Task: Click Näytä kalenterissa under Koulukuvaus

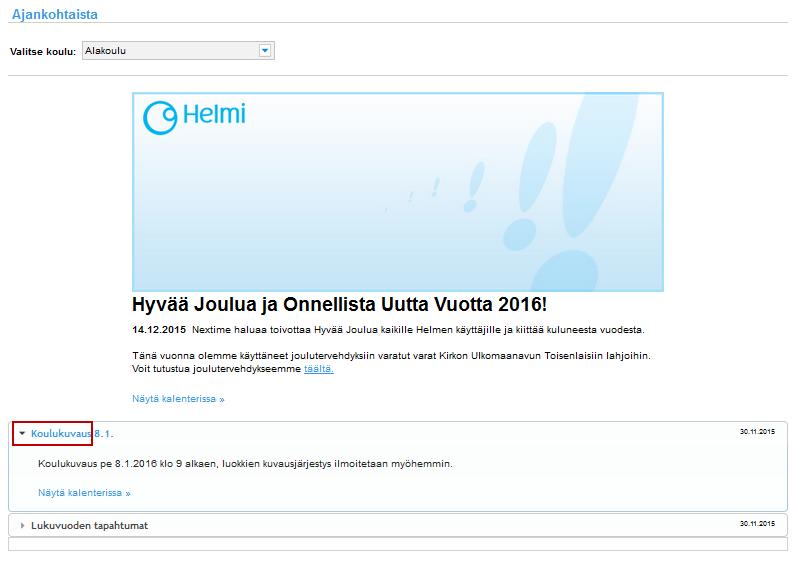Action: coord(84,493)
